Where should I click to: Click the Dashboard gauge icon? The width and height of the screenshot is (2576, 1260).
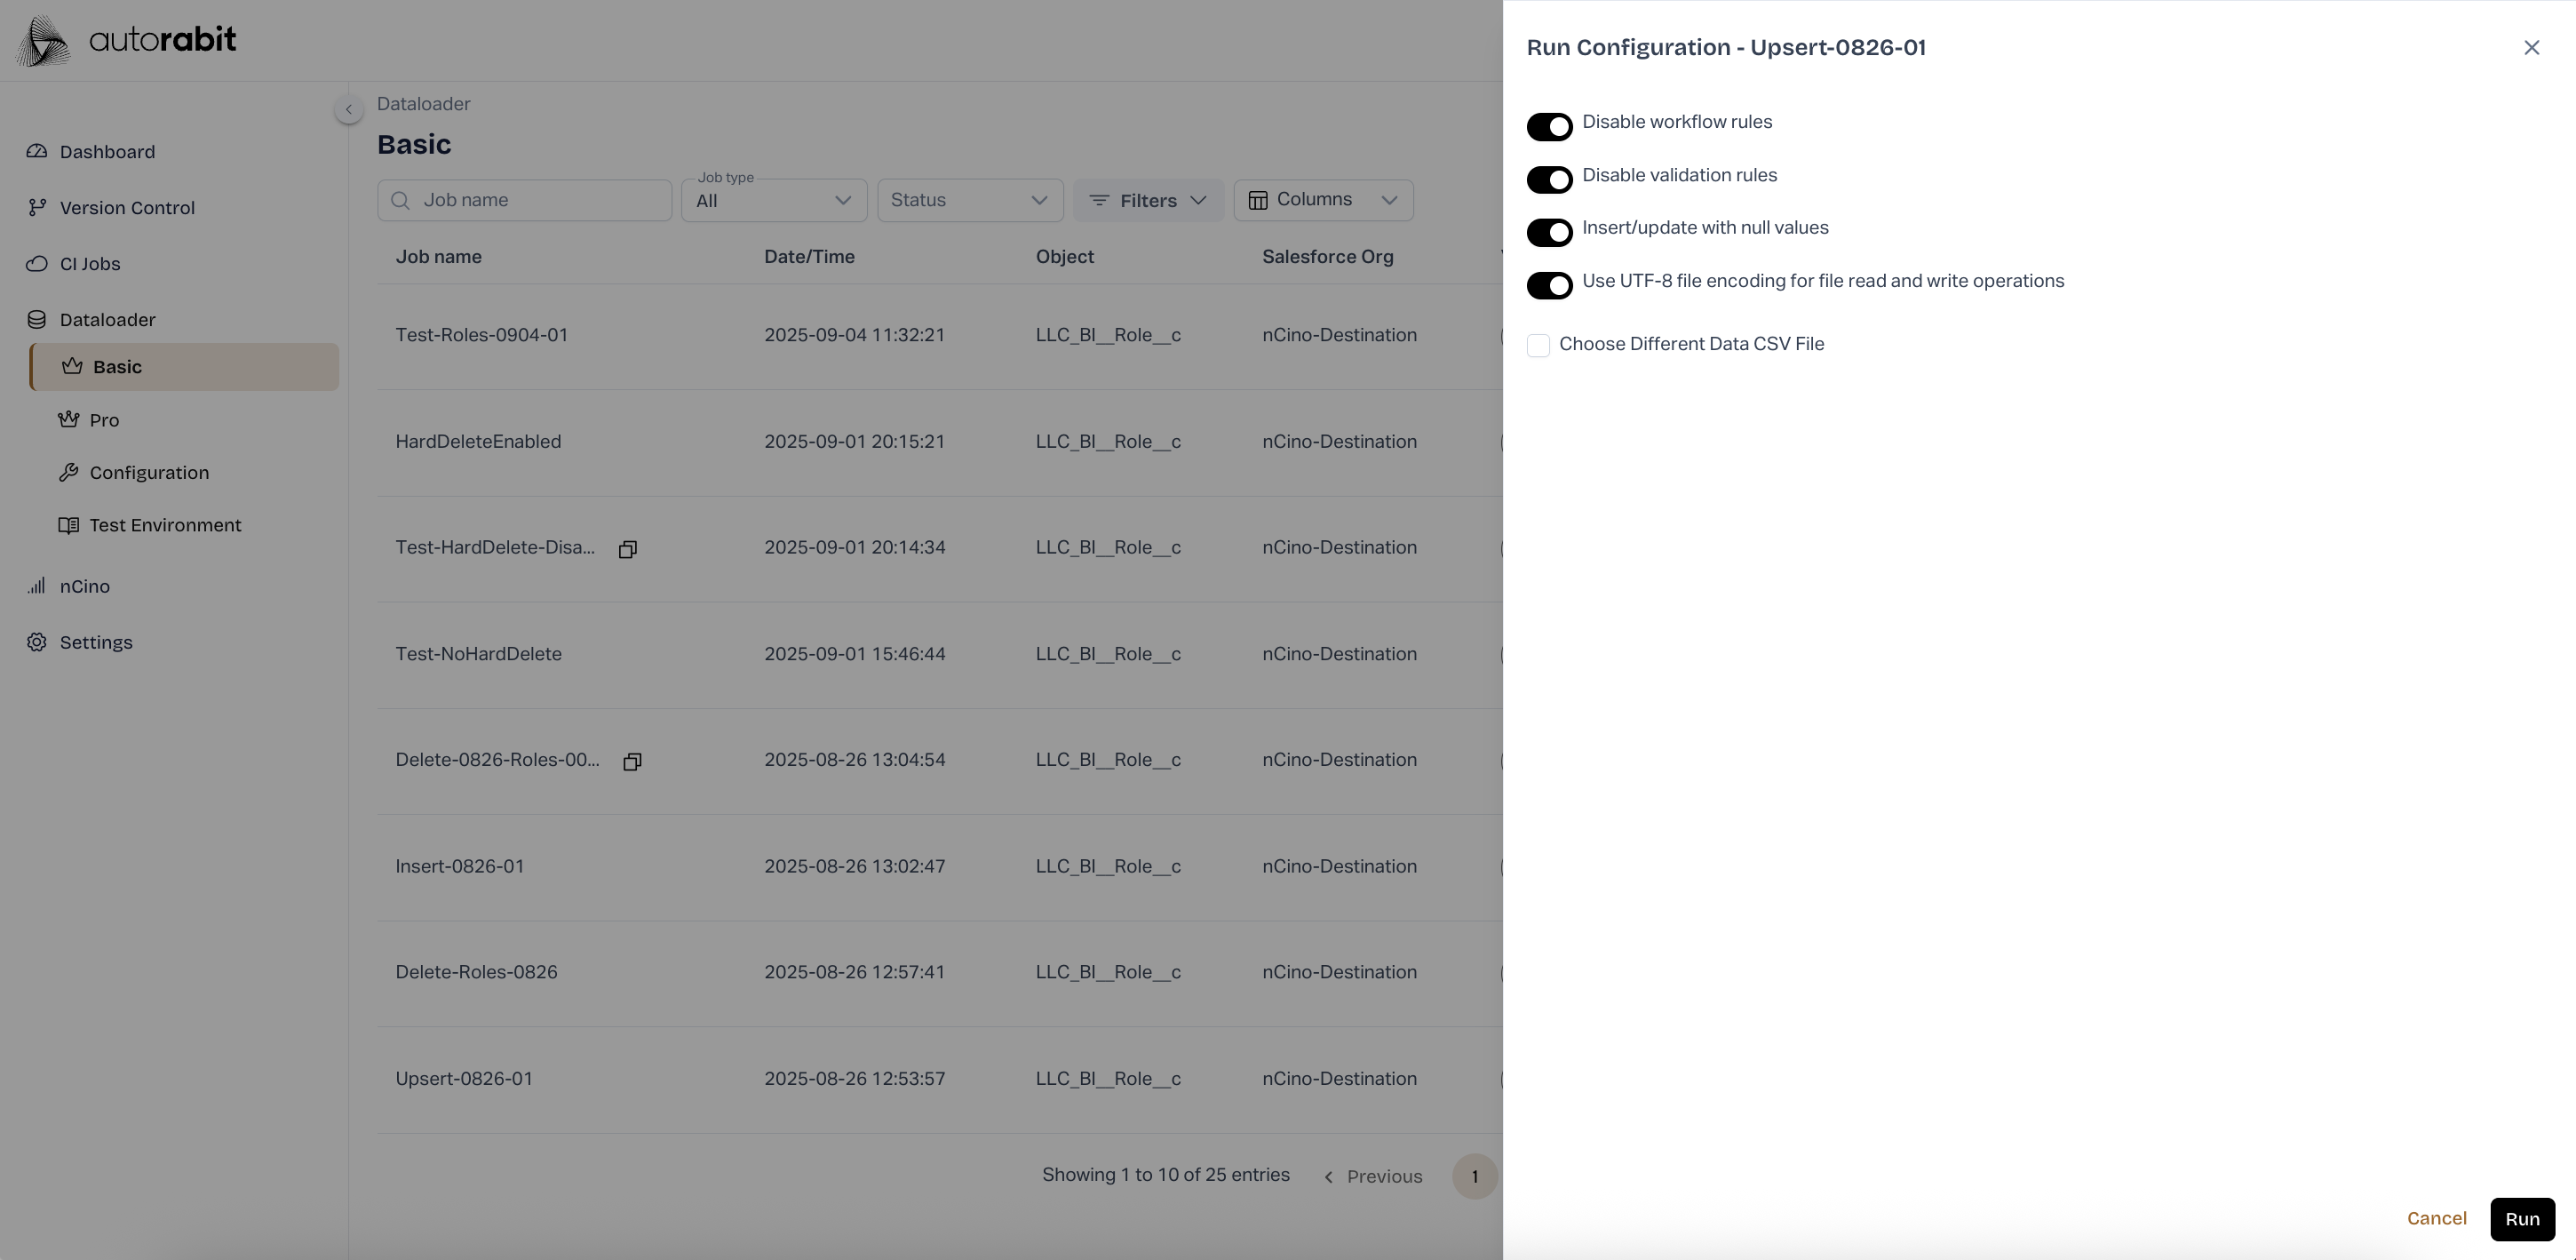(37, 152)
